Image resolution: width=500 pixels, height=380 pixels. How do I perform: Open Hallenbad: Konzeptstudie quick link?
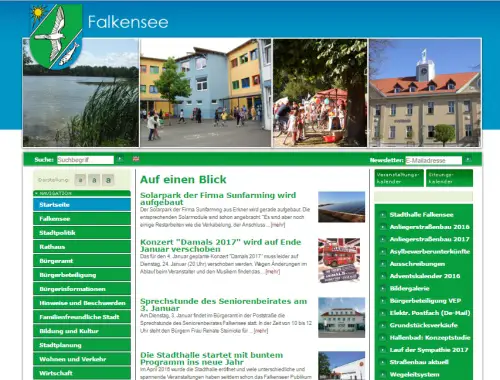pos(430,338)
